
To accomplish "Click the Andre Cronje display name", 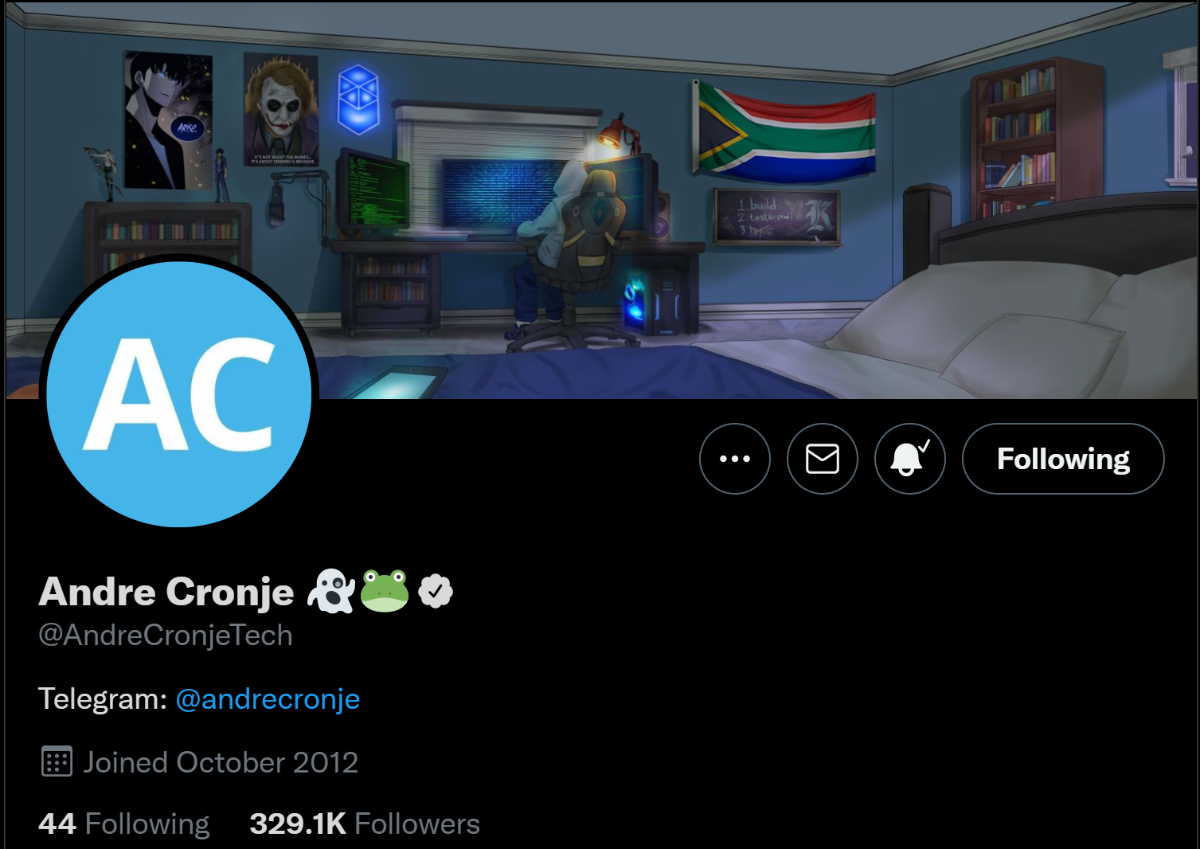I will click(x=166, y=592).
